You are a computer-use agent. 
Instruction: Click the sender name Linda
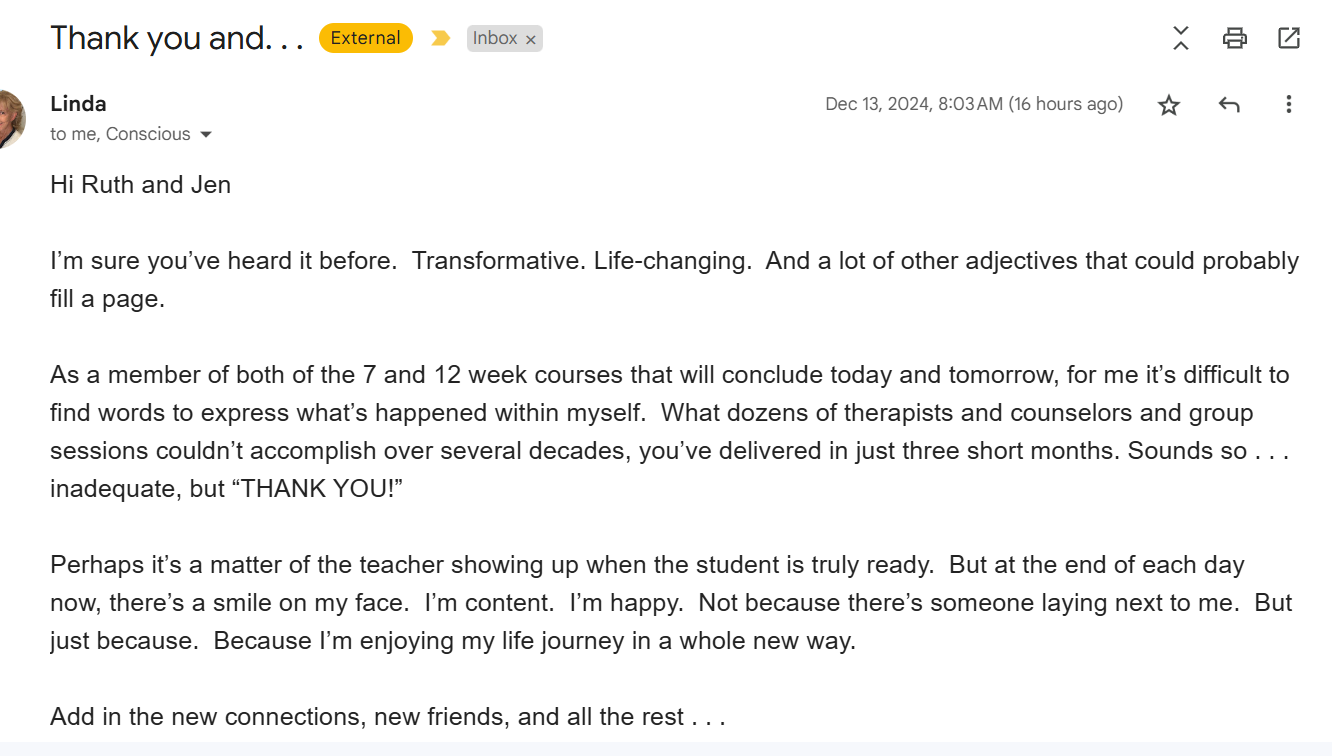pyautogui.click(x=78, y=104)
